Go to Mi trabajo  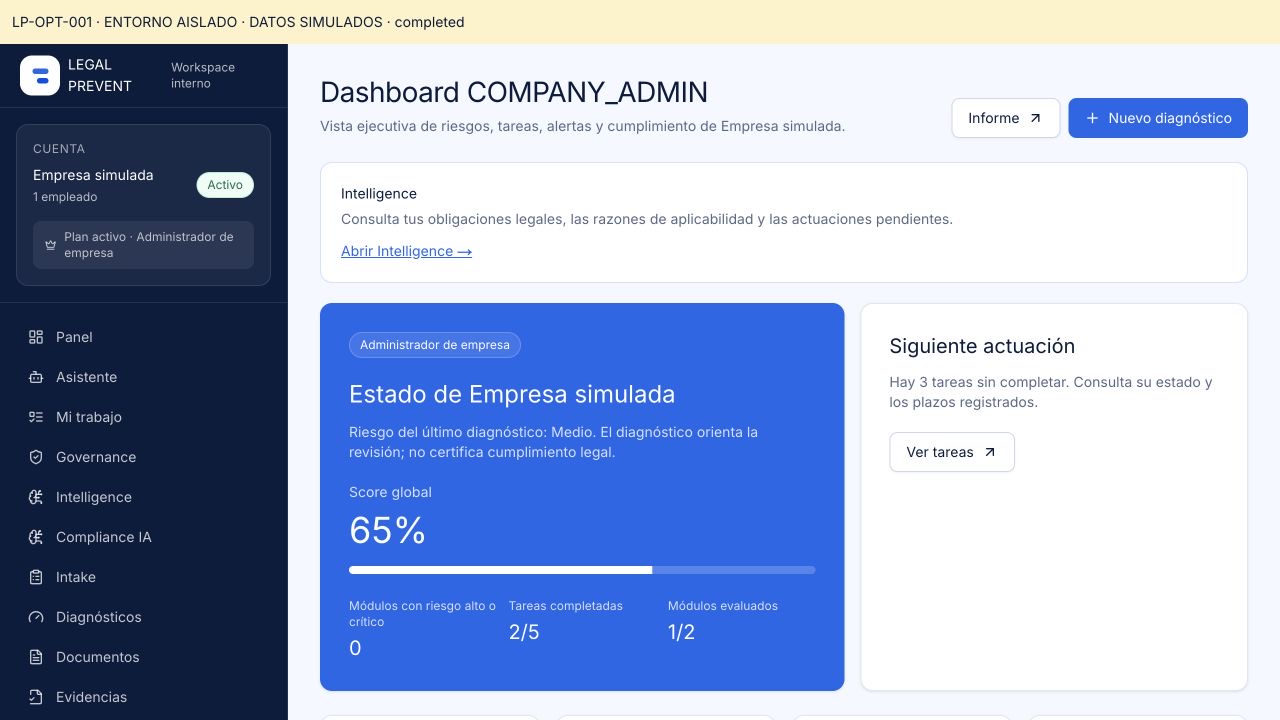144,417
